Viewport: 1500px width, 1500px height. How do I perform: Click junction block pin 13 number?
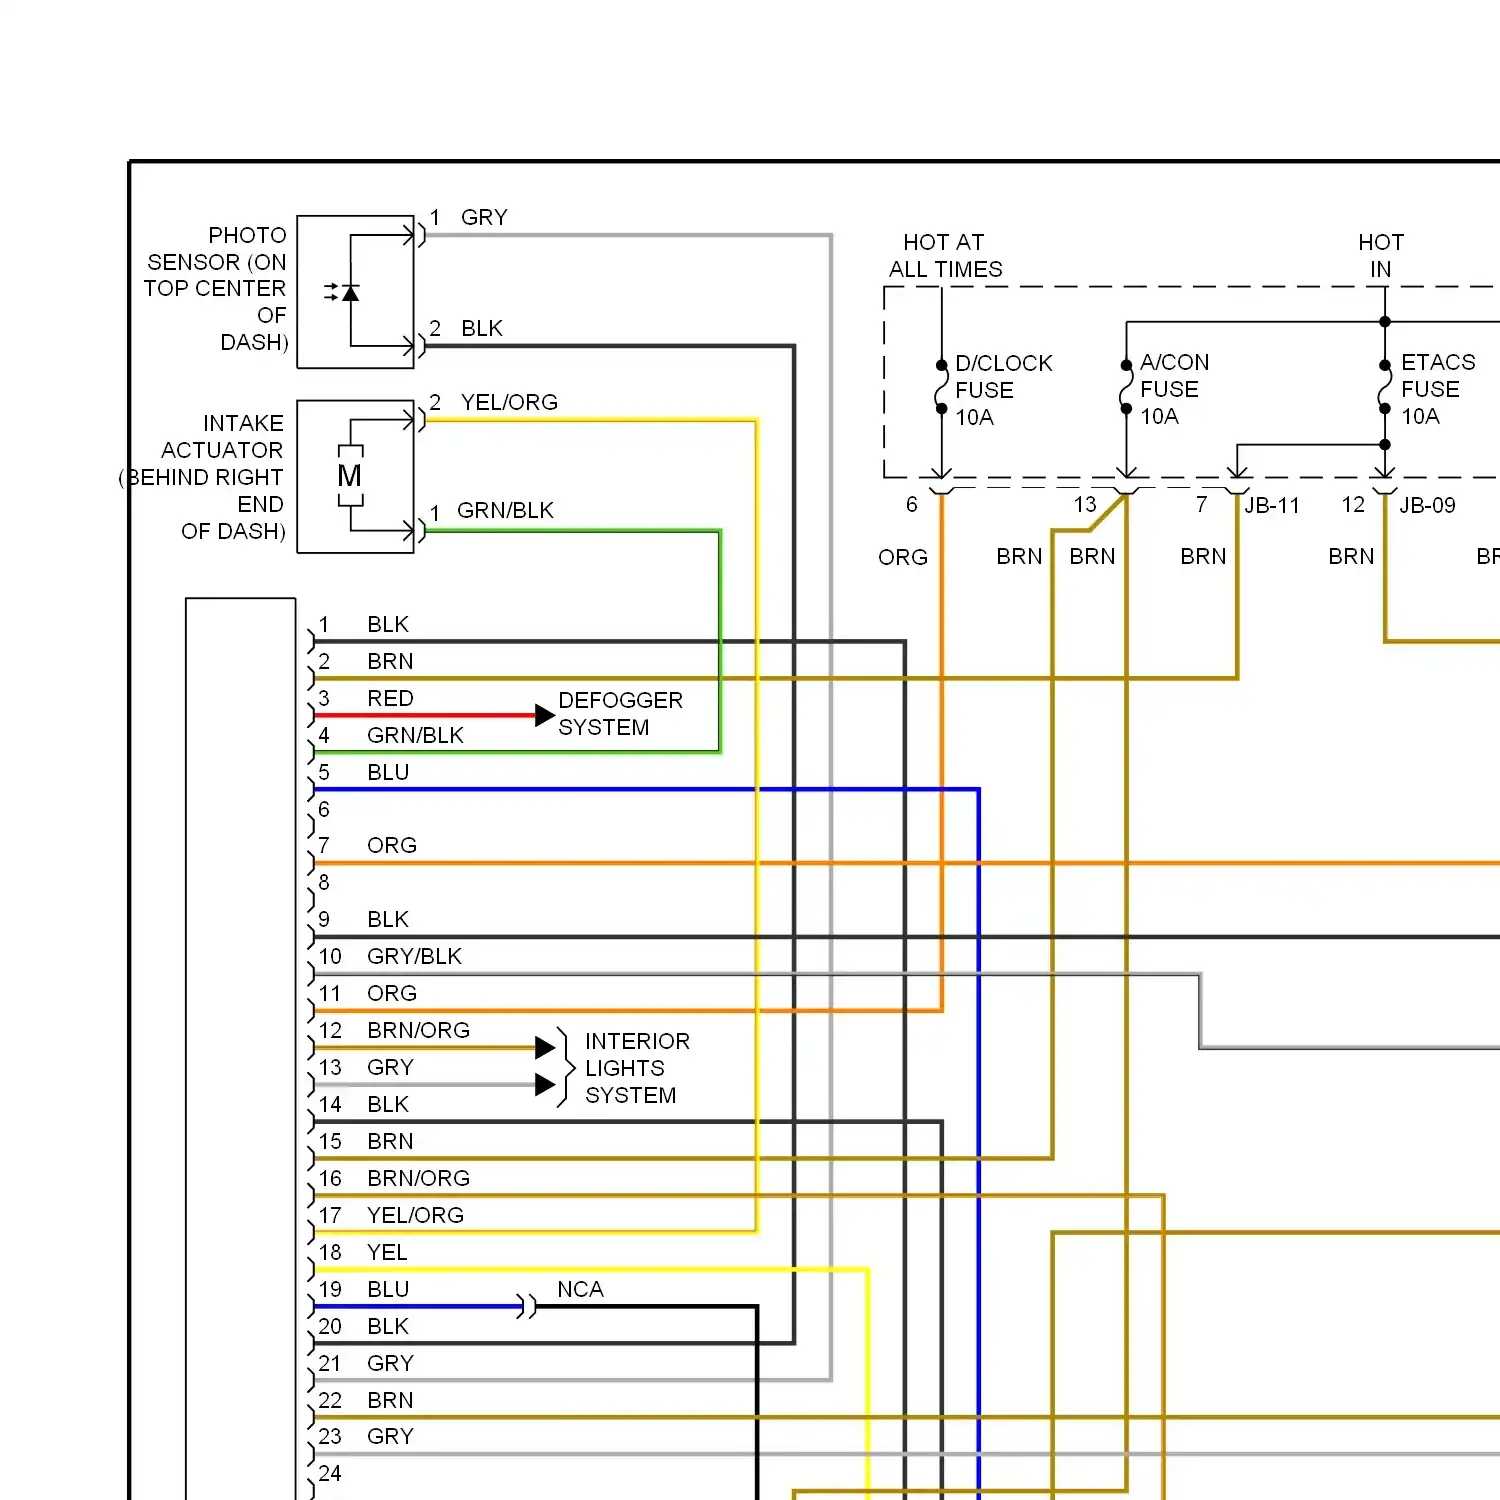[1085, 505]
